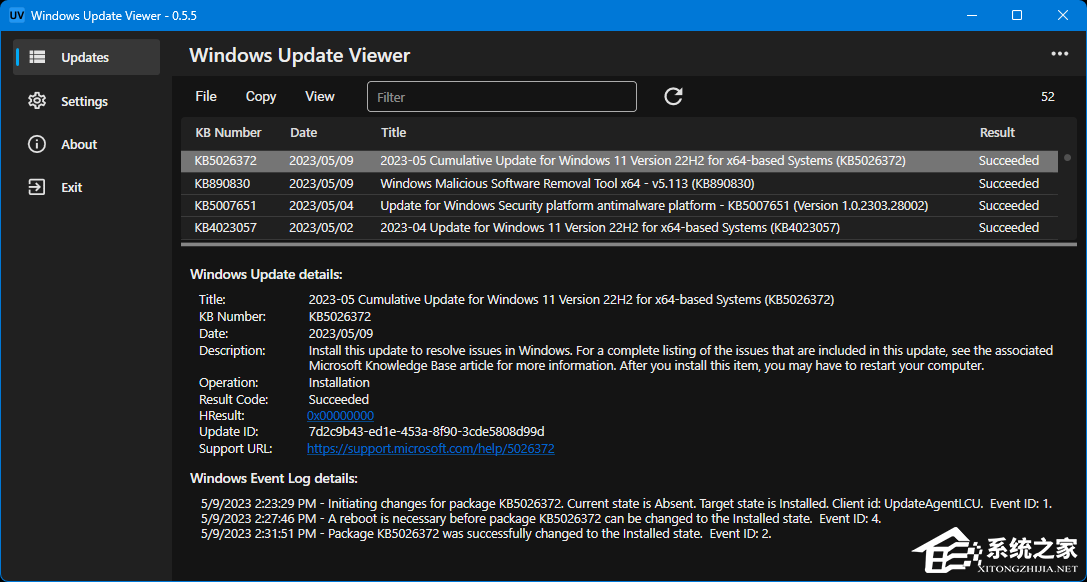The width and height of the screenshot is (1087, 582).
Task: Open the View menu
Action: [320, 96]
